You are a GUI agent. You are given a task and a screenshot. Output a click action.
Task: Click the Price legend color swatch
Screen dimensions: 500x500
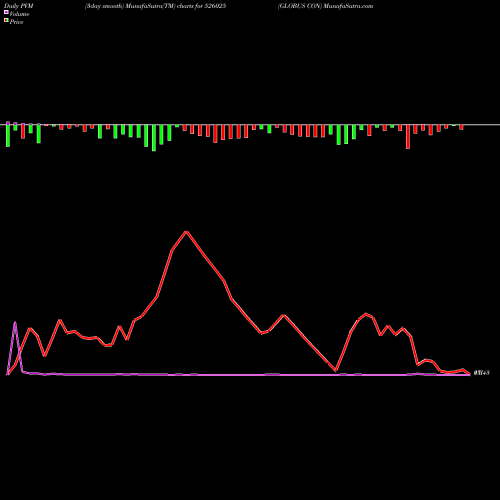[6, 20]
